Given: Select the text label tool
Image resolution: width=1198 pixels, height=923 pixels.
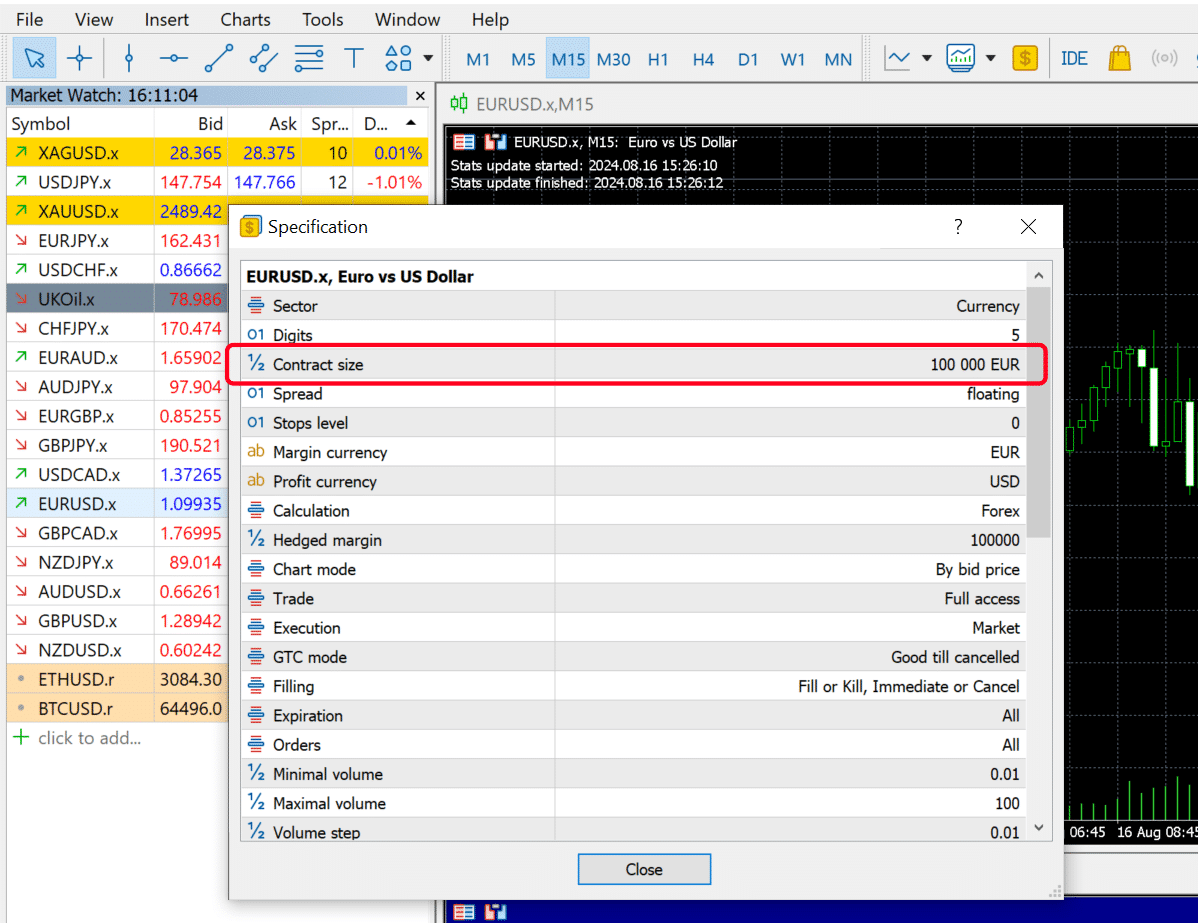Looking at the screenshot, I should tap(353, 58).
